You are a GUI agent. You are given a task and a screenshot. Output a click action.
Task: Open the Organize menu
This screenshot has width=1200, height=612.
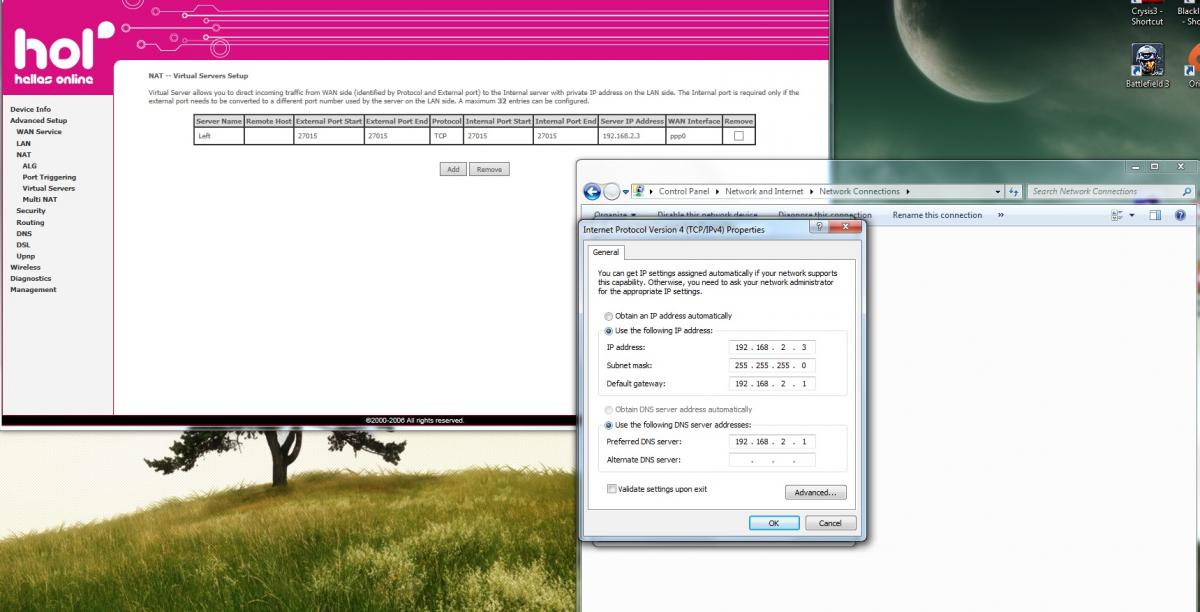tap(613, 215)
